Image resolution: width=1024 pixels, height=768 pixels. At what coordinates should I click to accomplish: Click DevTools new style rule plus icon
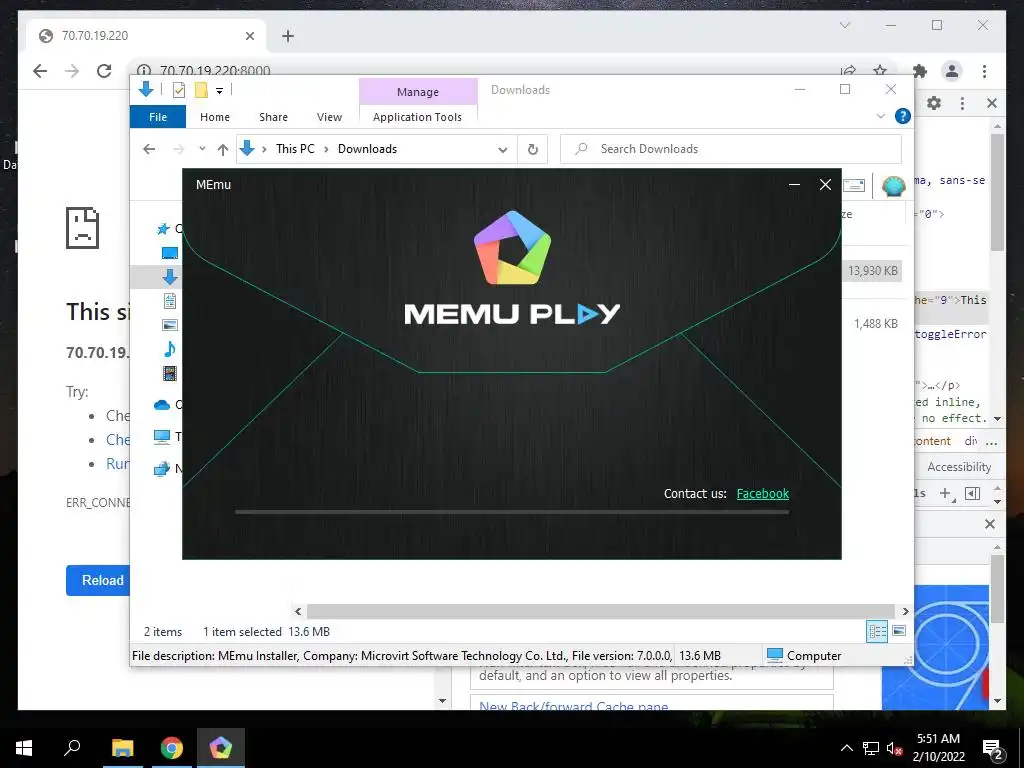click(945, 494)
